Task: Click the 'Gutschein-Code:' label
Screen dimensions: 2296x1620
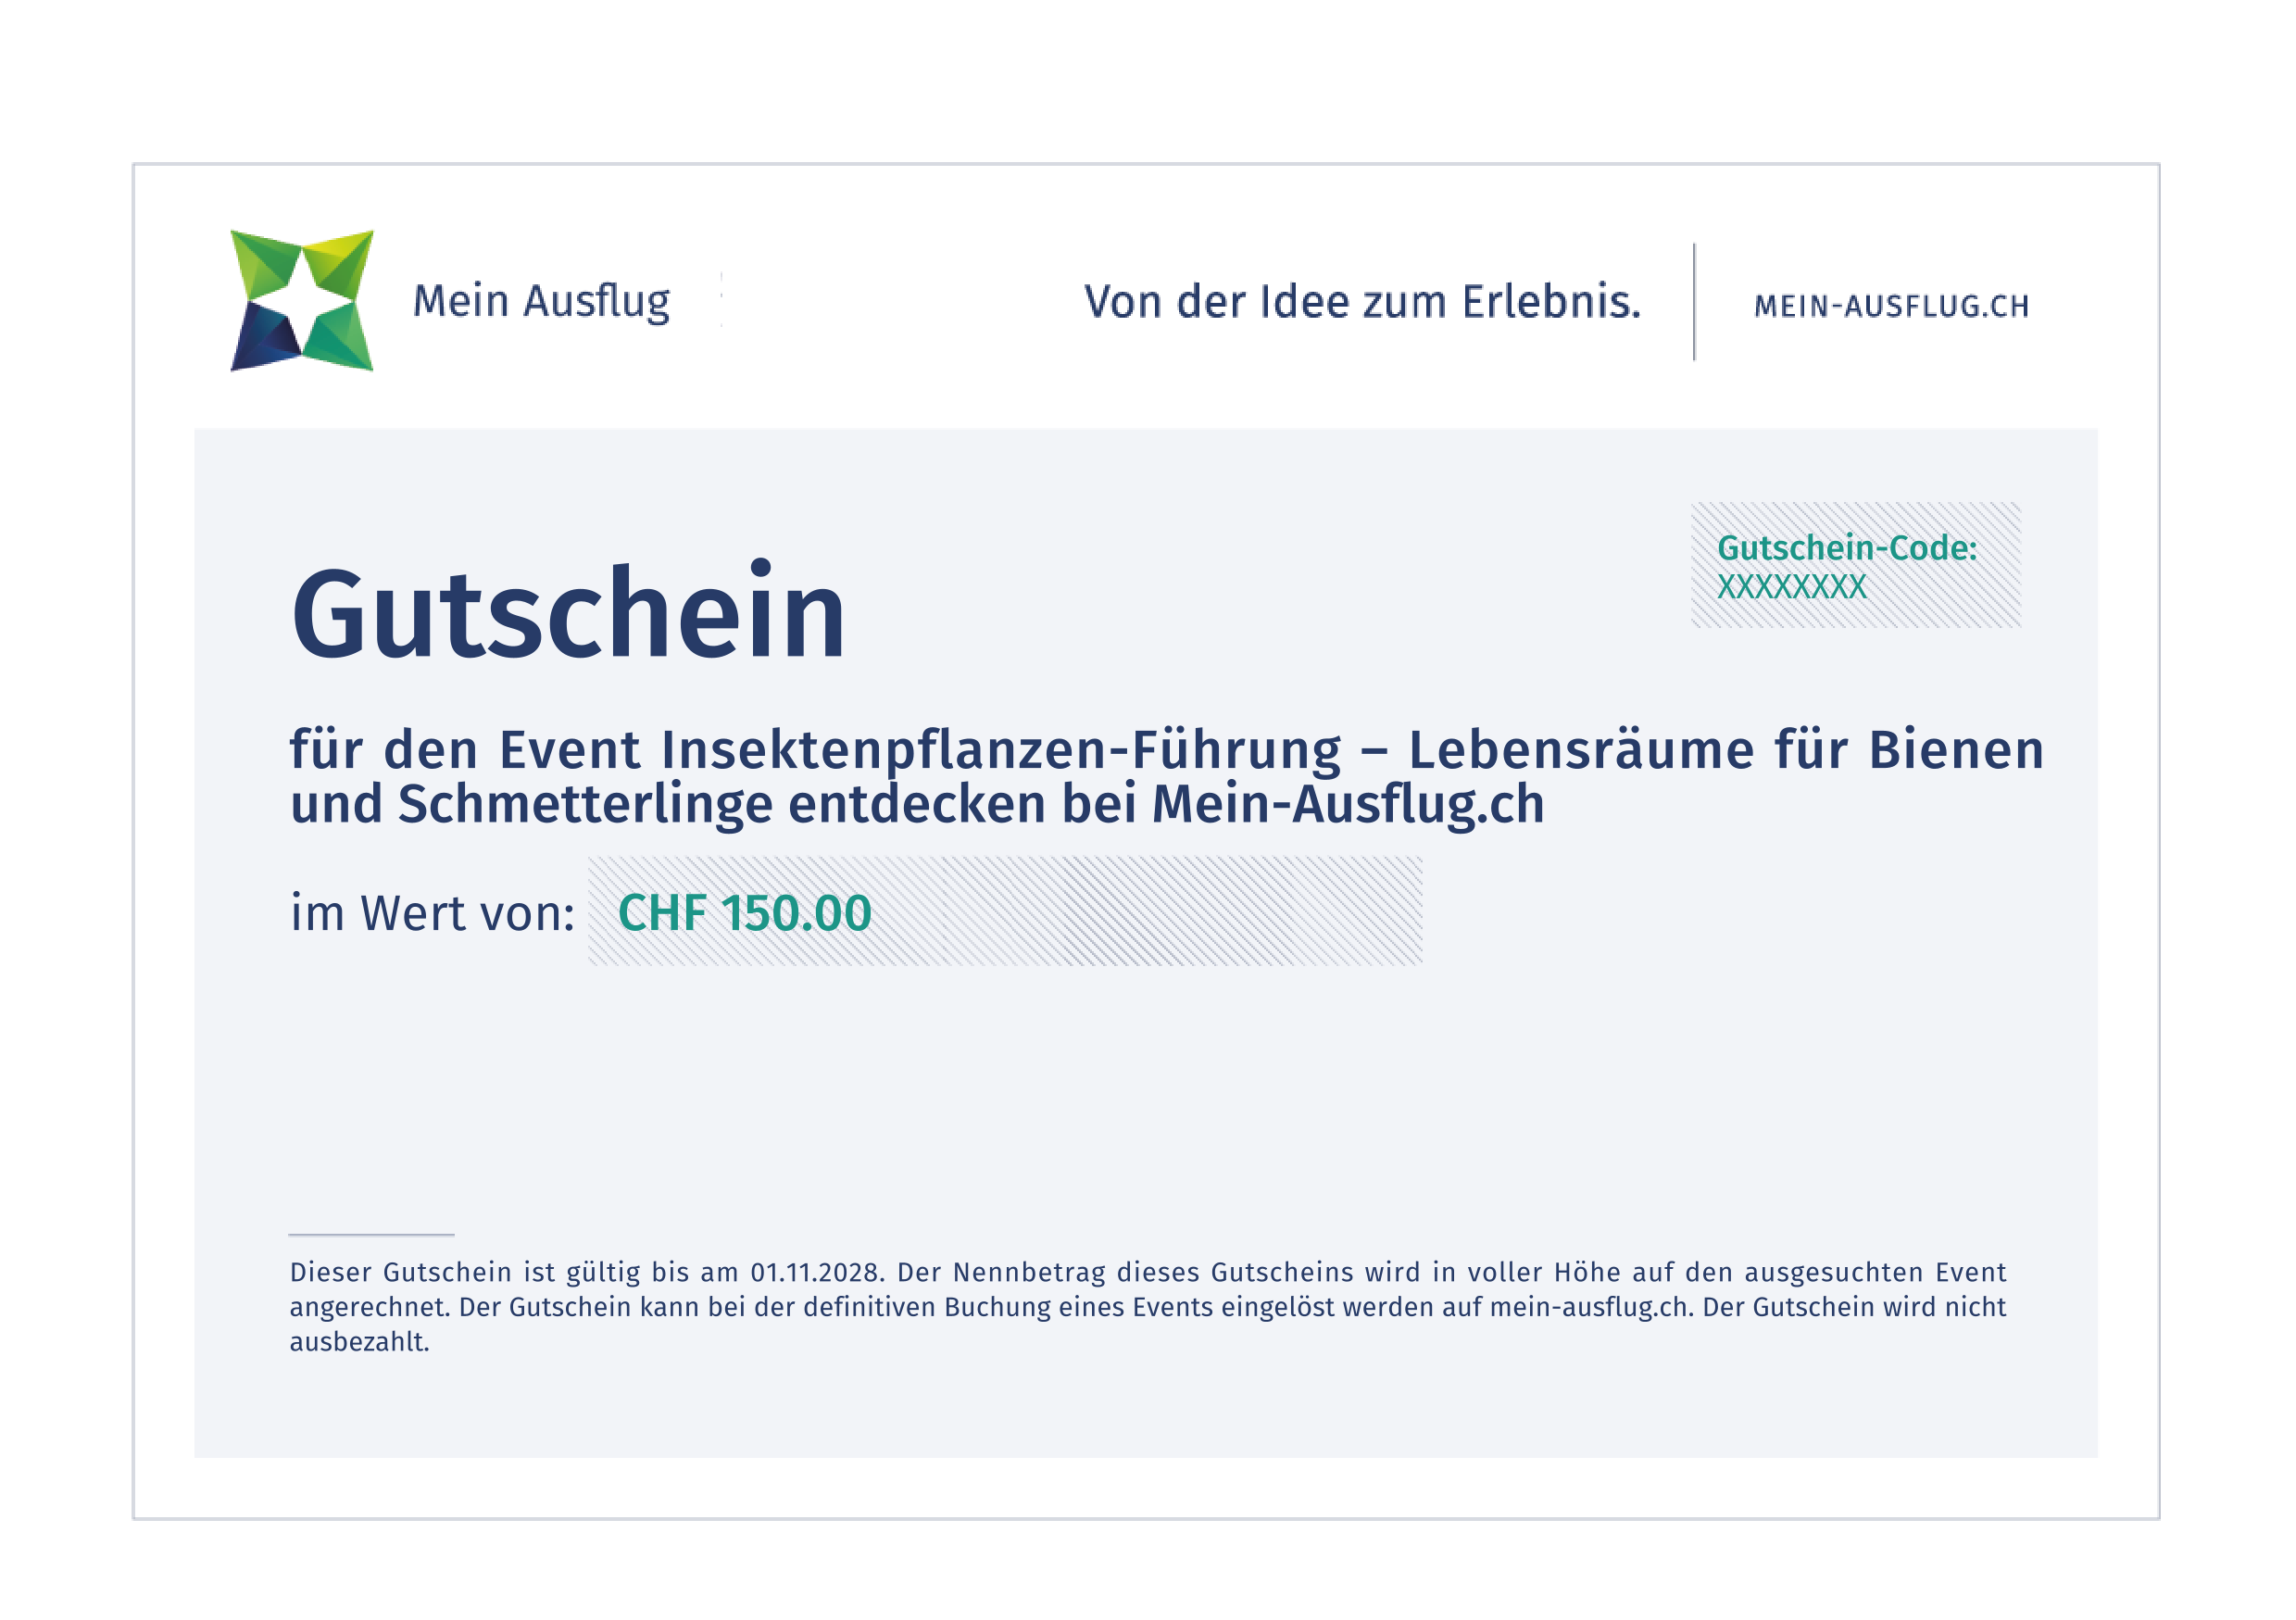Action: tap(1846, 548)
